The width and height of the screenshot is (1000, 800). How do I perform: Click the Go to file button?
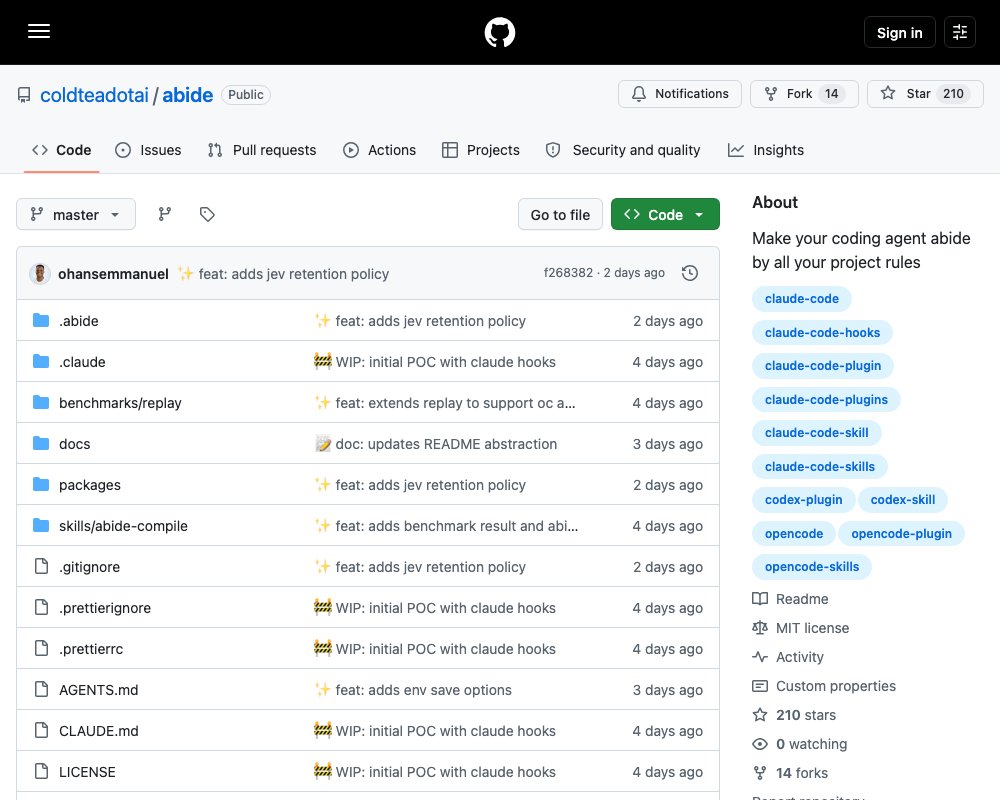point(560,214)
